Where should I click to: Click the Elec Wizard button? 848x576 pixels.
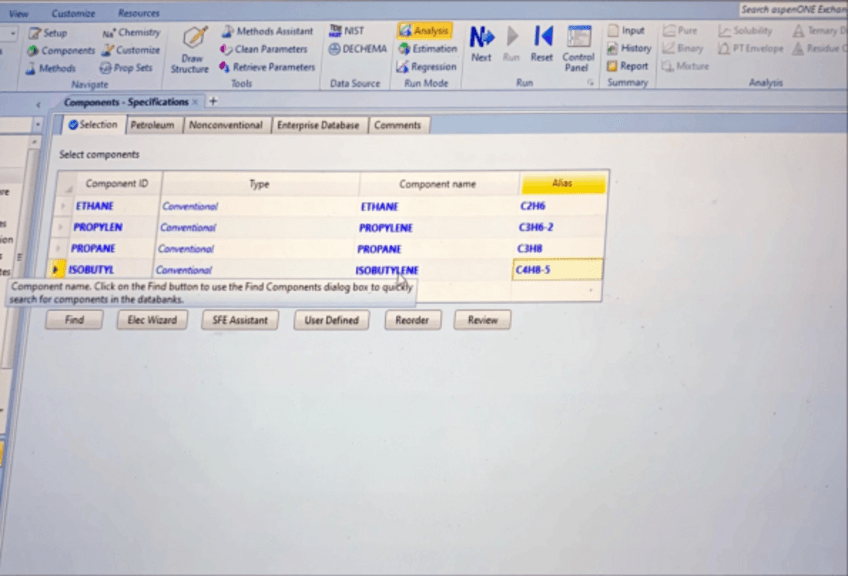coord(152,320)
